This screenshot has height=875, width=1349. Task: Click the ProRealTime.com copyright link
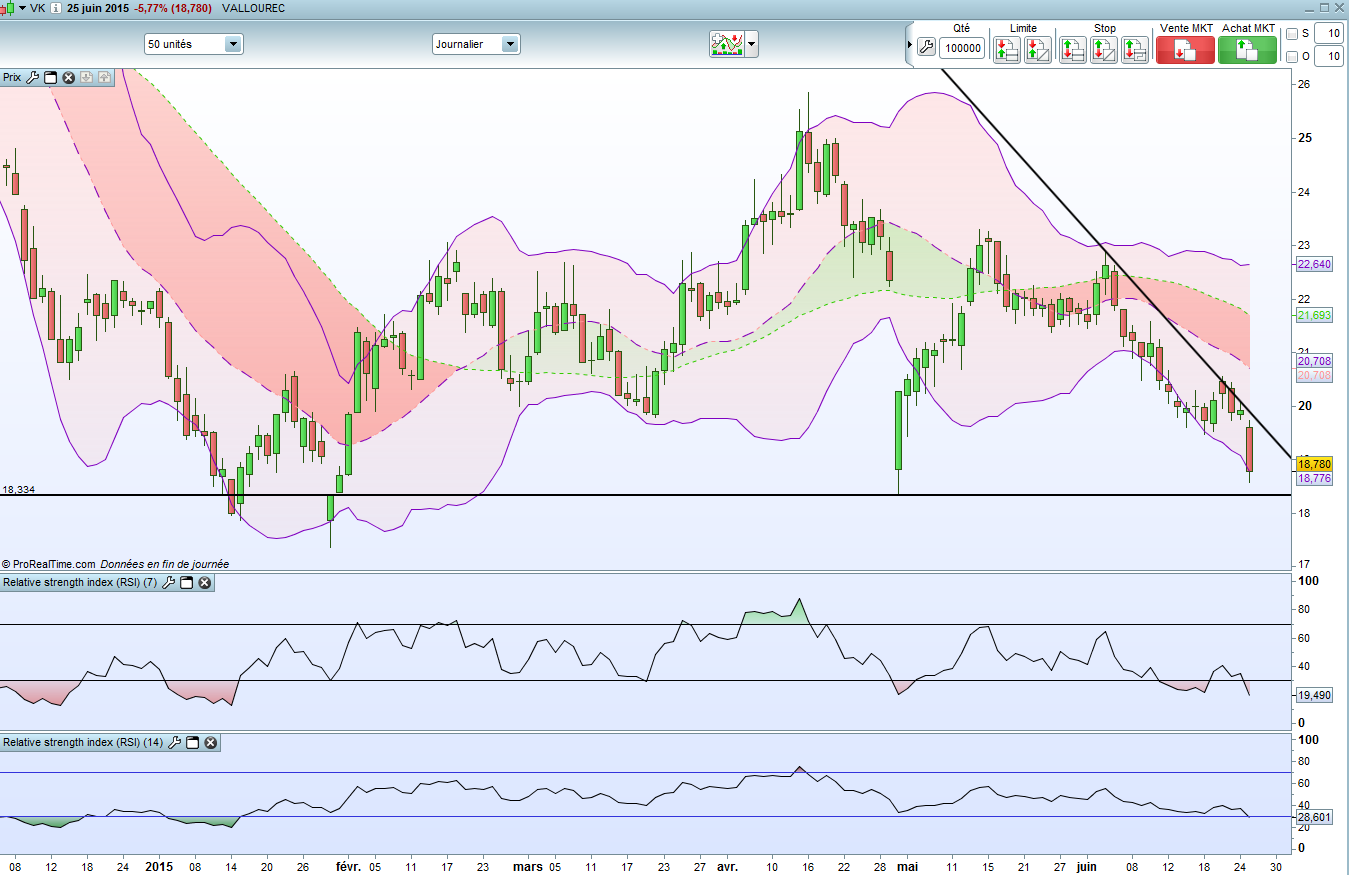49,564
